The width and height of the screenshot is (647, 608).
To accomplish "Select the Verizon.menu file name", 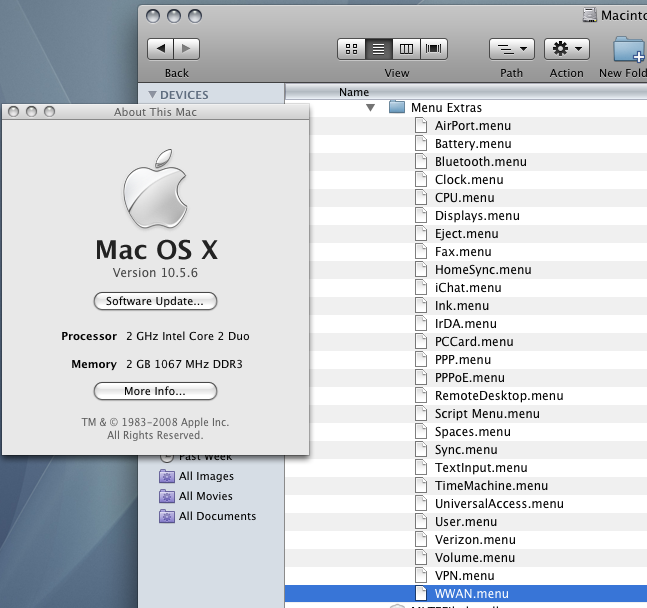I will [475, 540].
